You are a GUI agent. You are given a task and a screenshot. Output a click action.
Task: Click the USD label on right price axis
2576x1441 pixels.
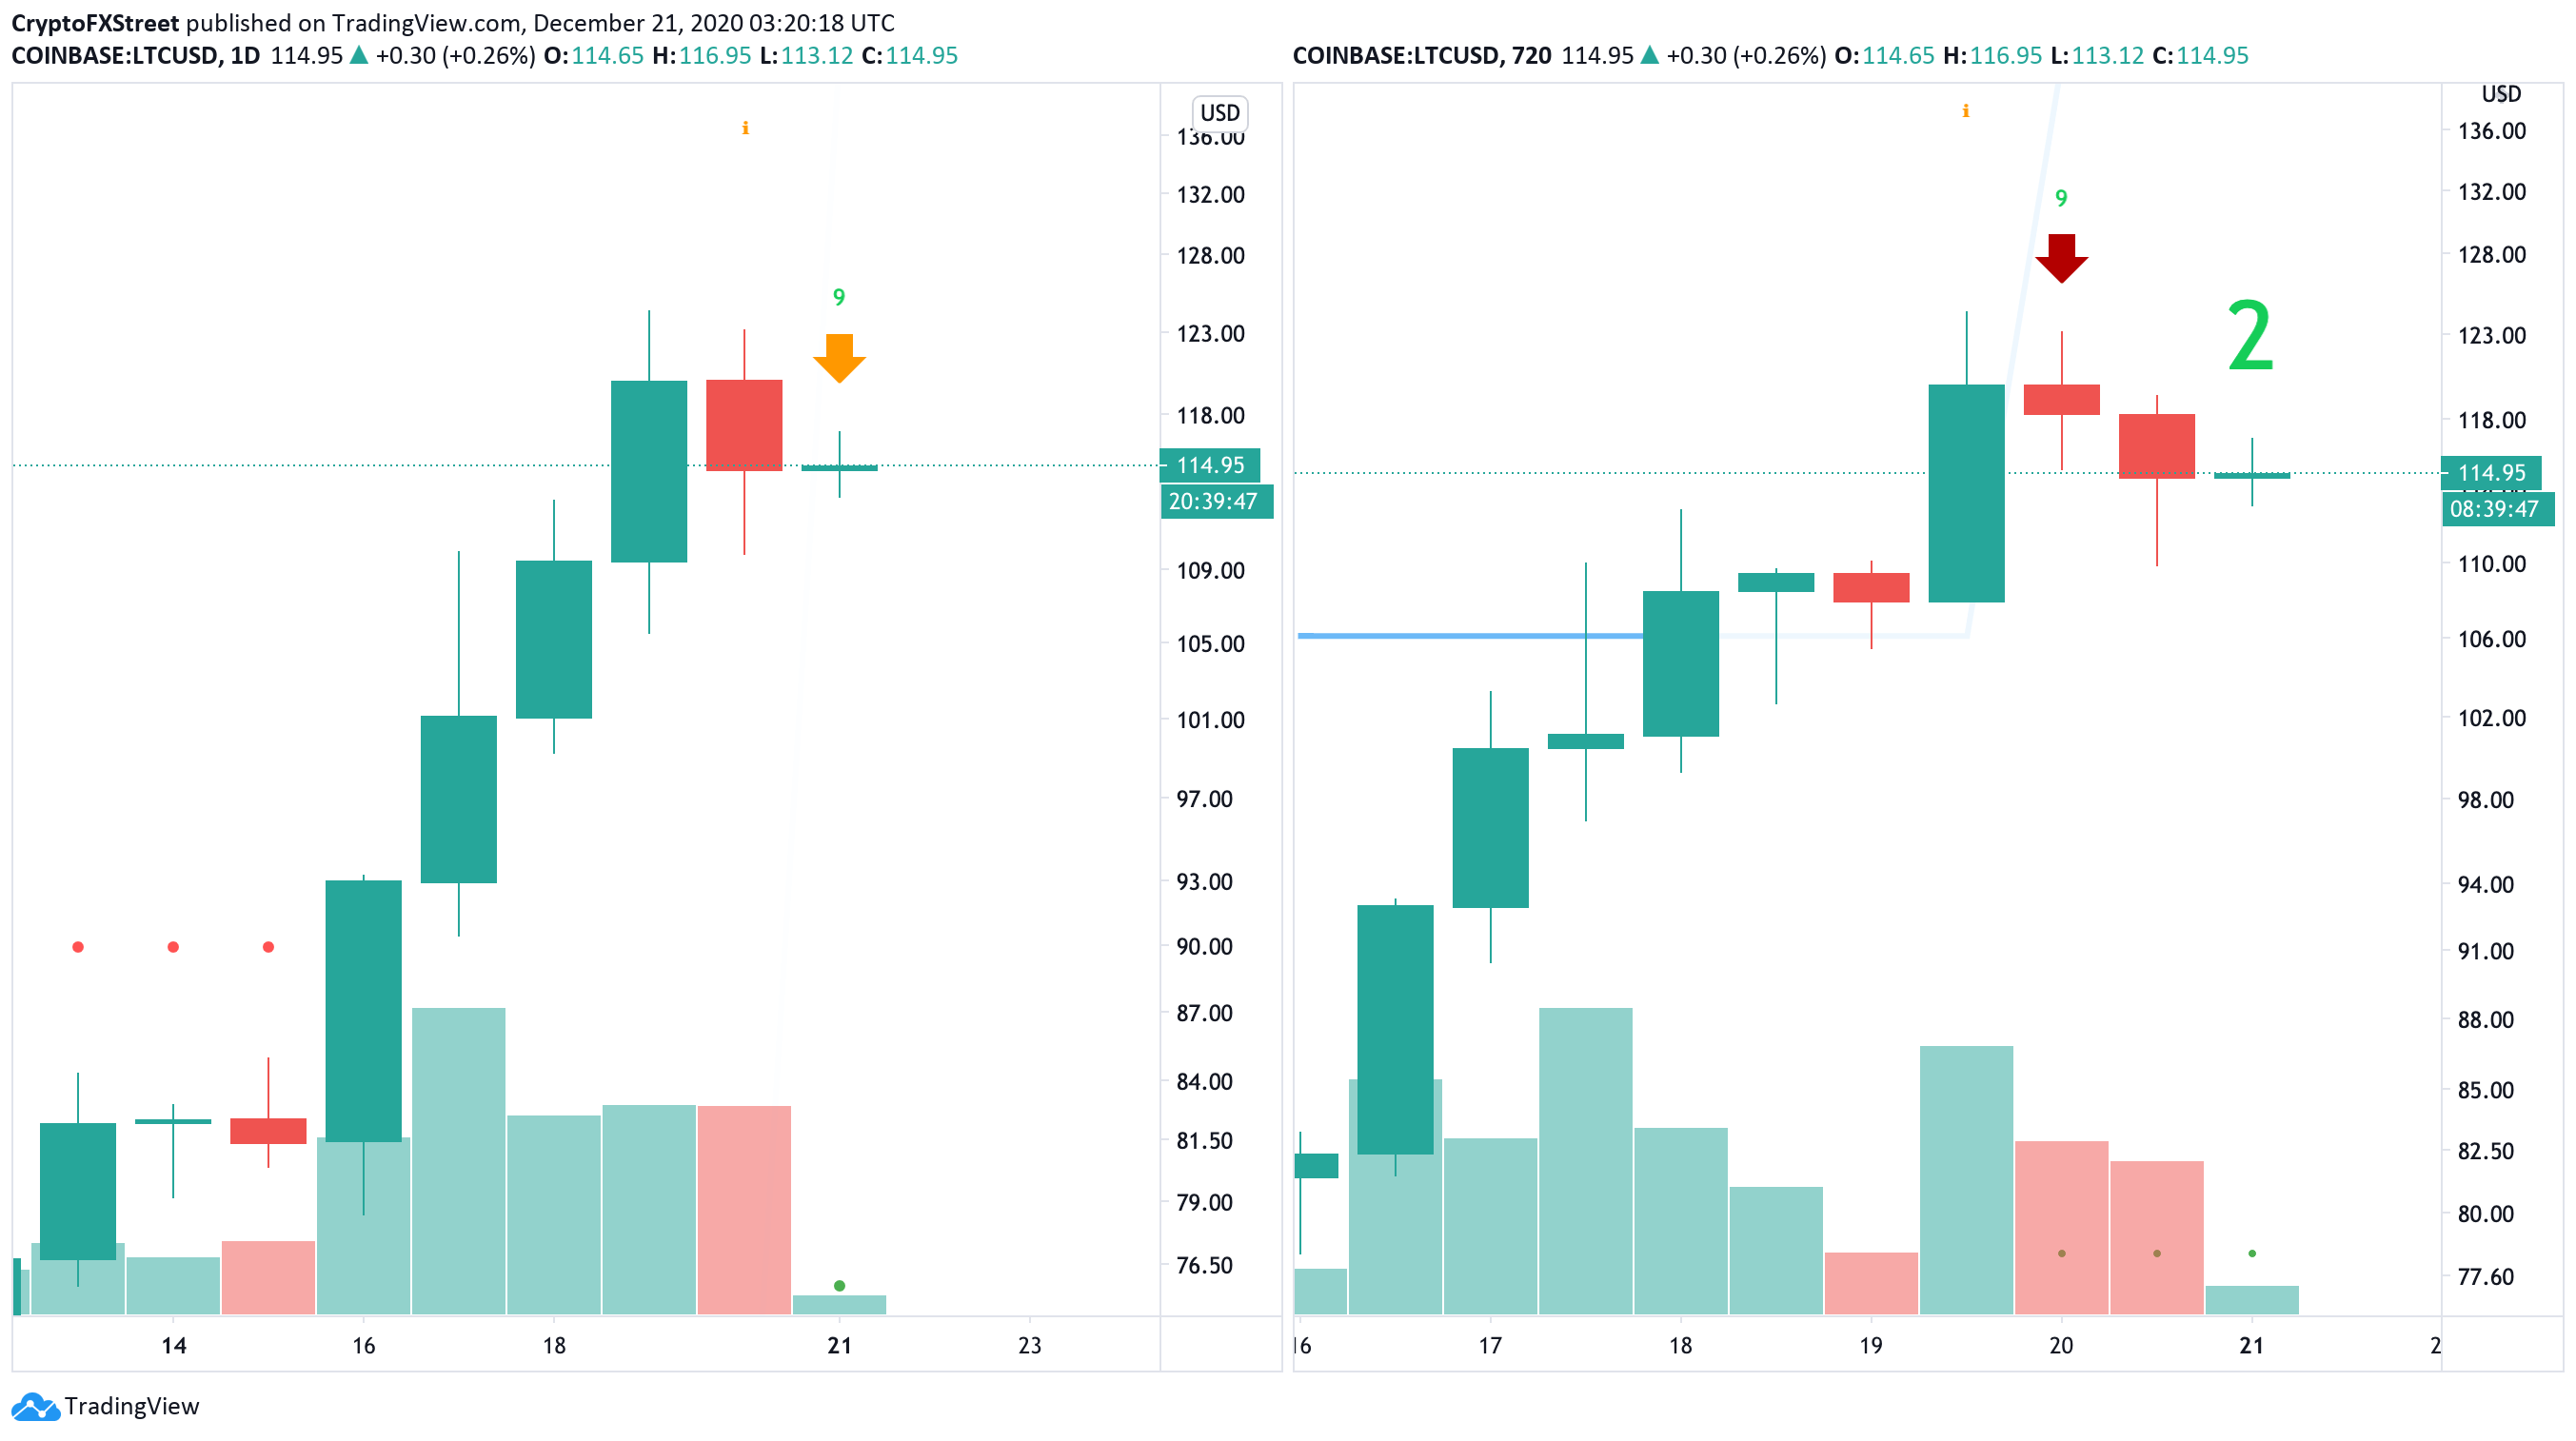coord(2500,94)
